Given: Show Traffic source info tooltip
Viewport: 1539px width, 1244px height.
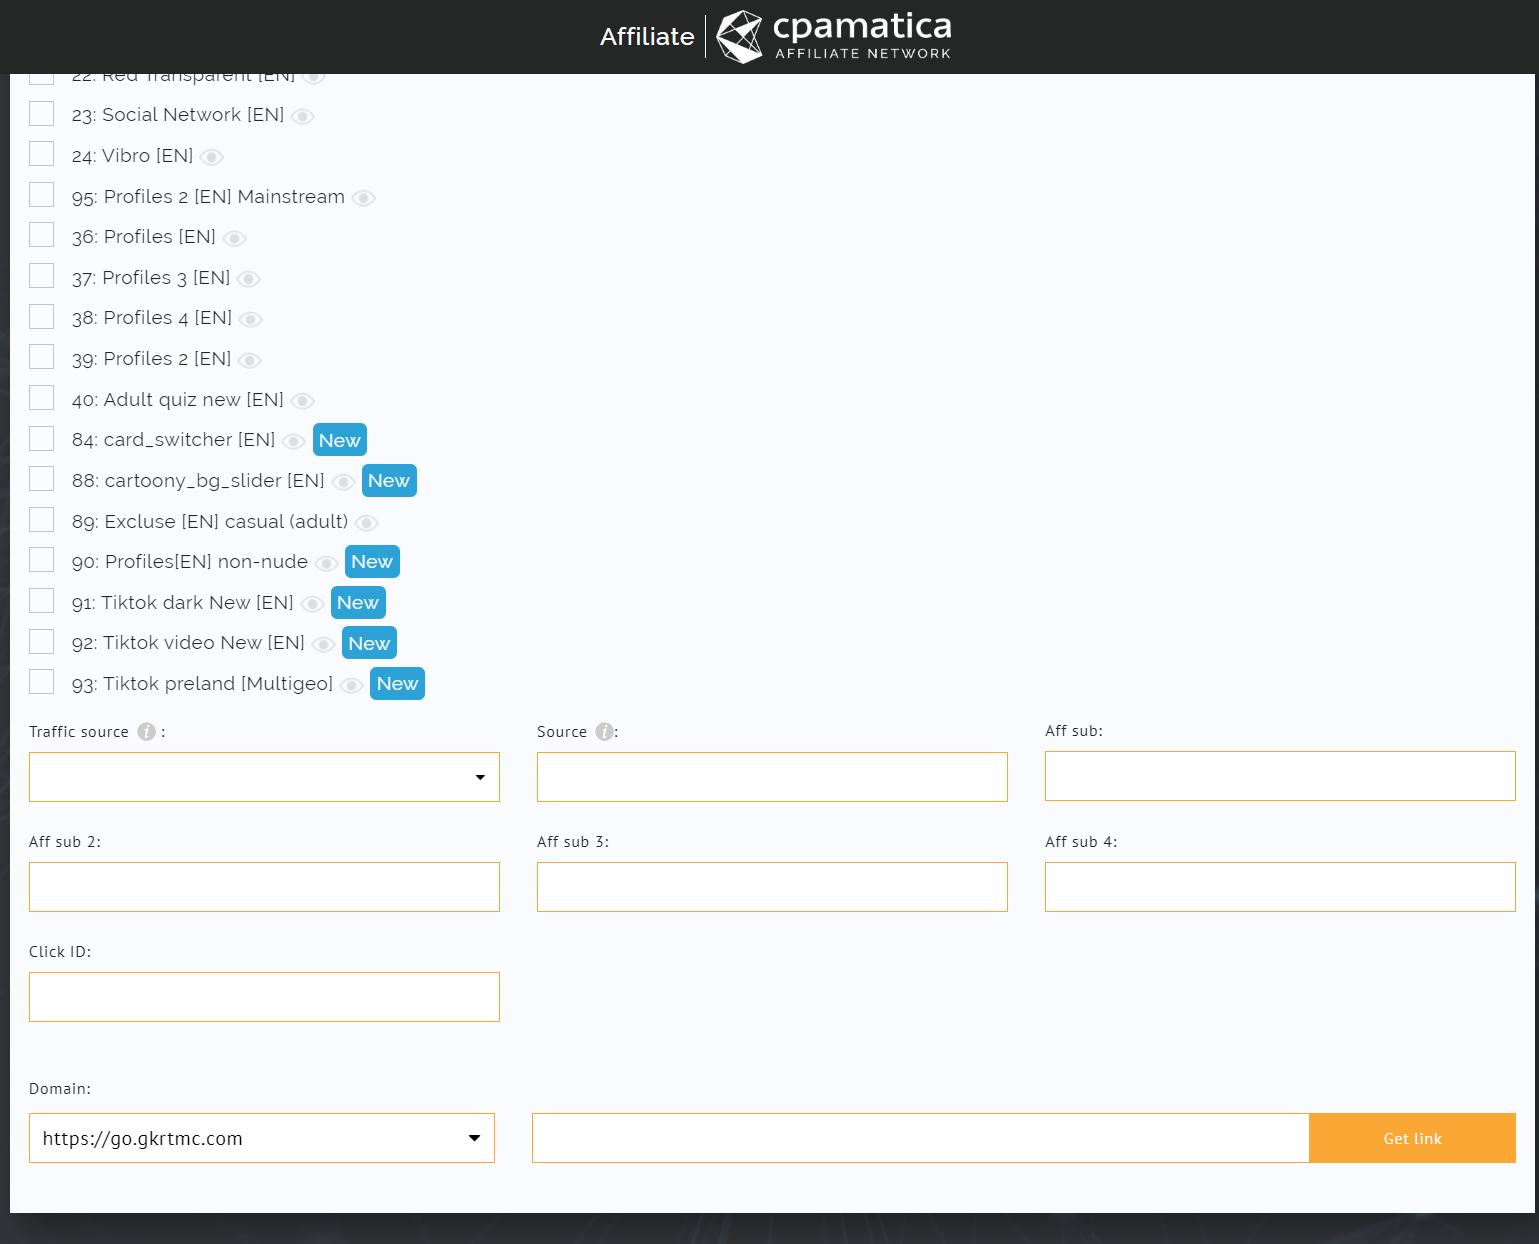Looking at the screenshot, I should point(147,732).
